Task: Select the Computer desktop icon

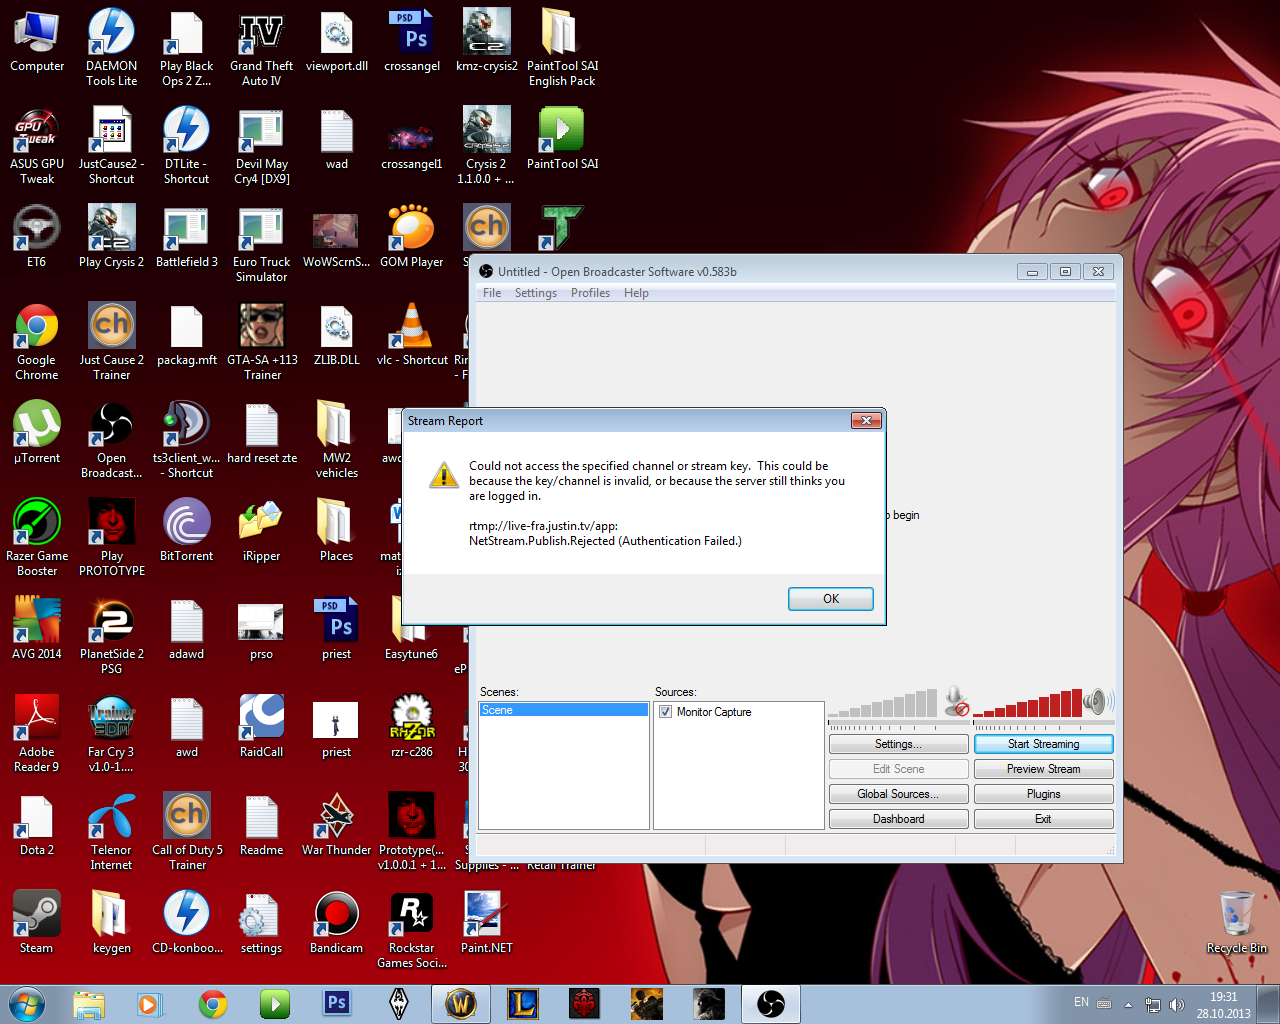Action: (37, 42)
